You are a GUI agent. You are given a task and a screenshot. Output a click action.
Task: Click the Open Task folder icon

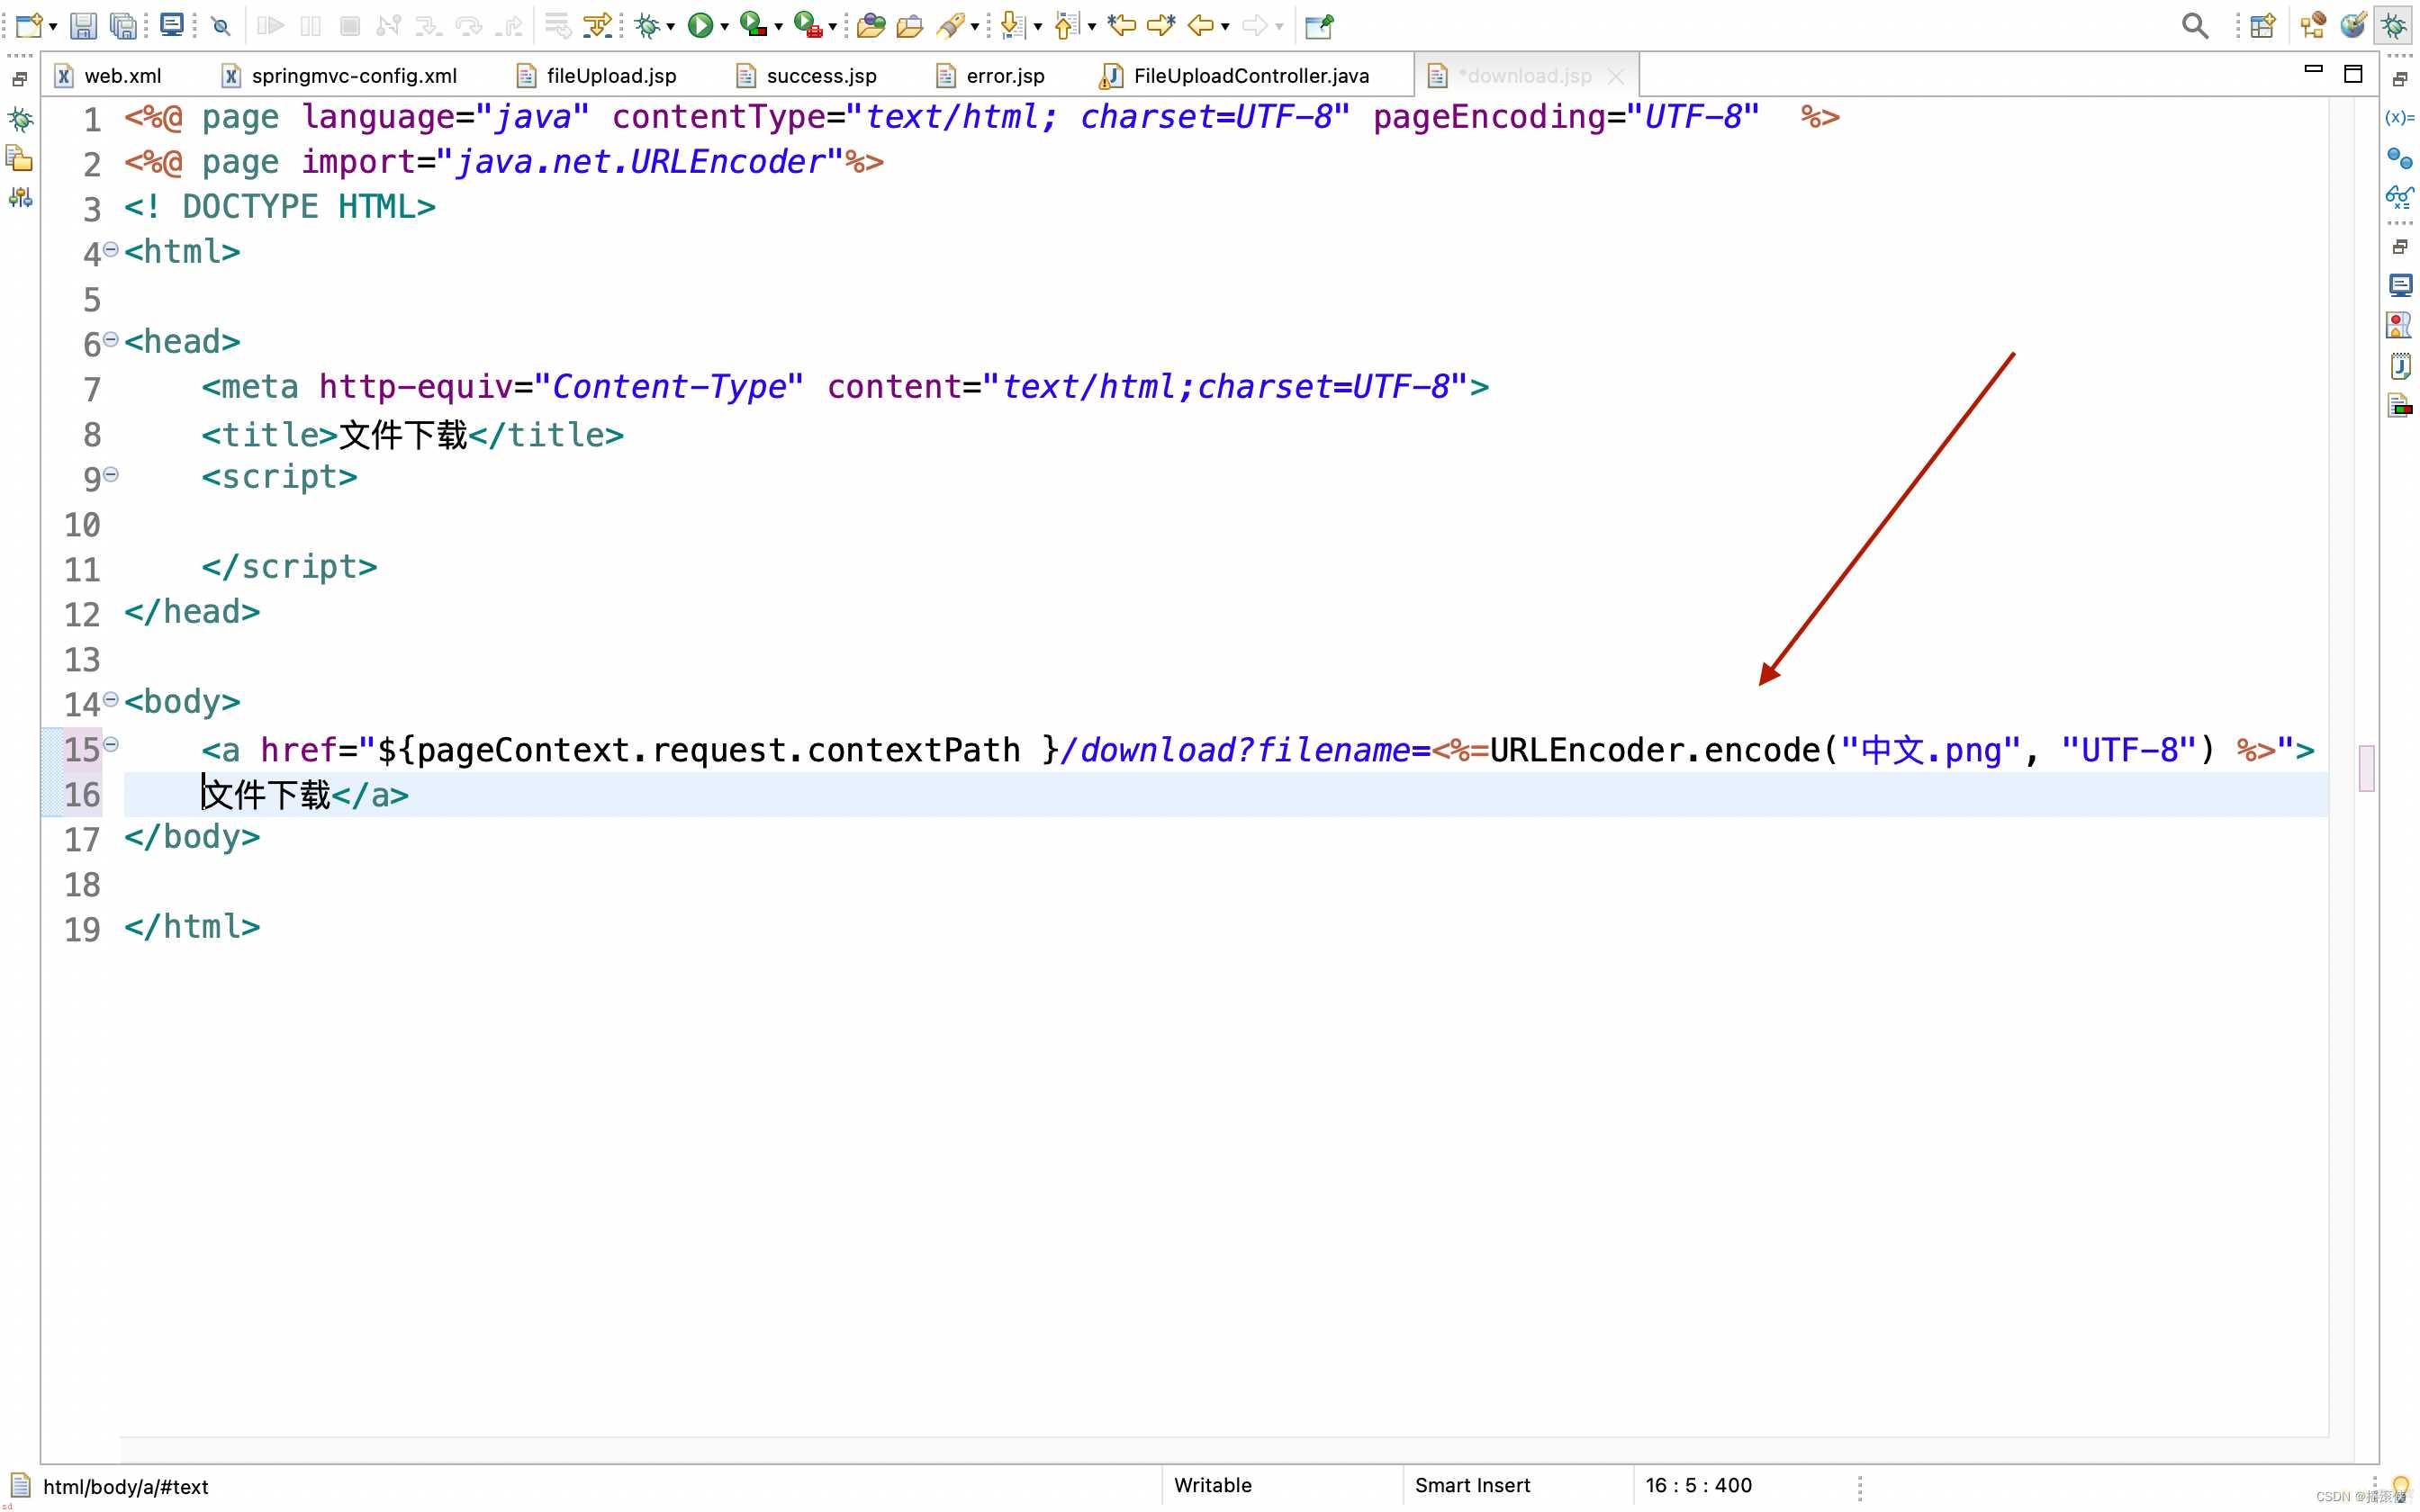(909, 25)
